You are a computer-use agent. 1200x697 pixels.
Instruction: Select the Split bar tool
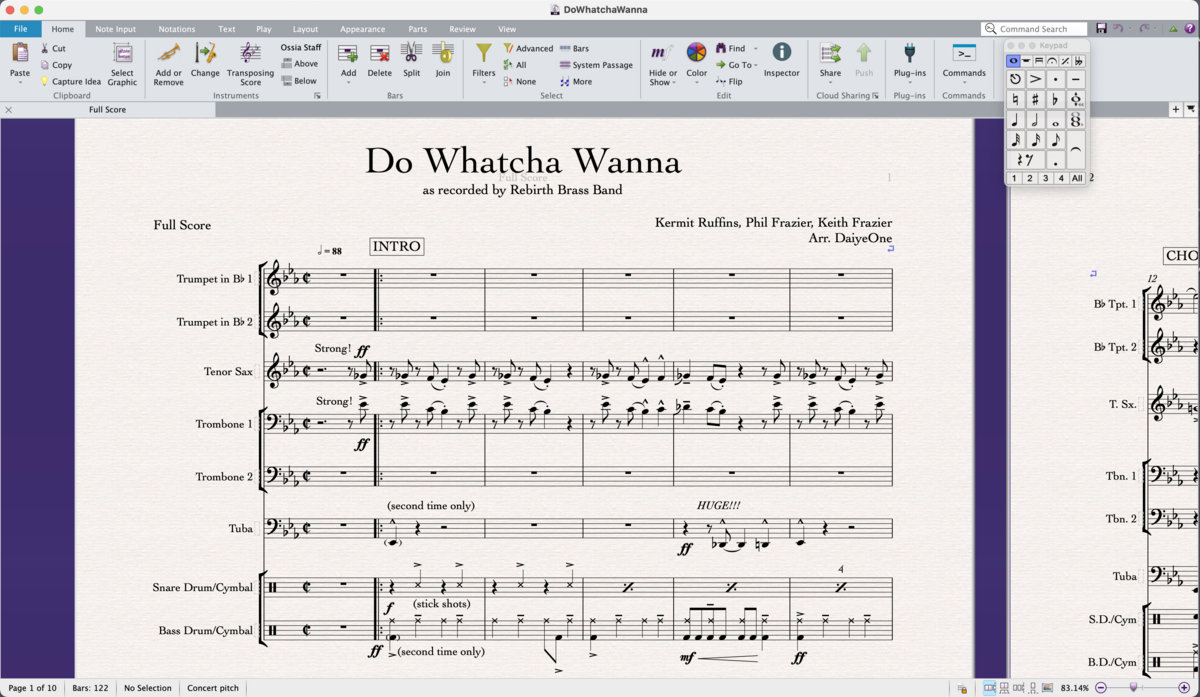tap(410, 60)
